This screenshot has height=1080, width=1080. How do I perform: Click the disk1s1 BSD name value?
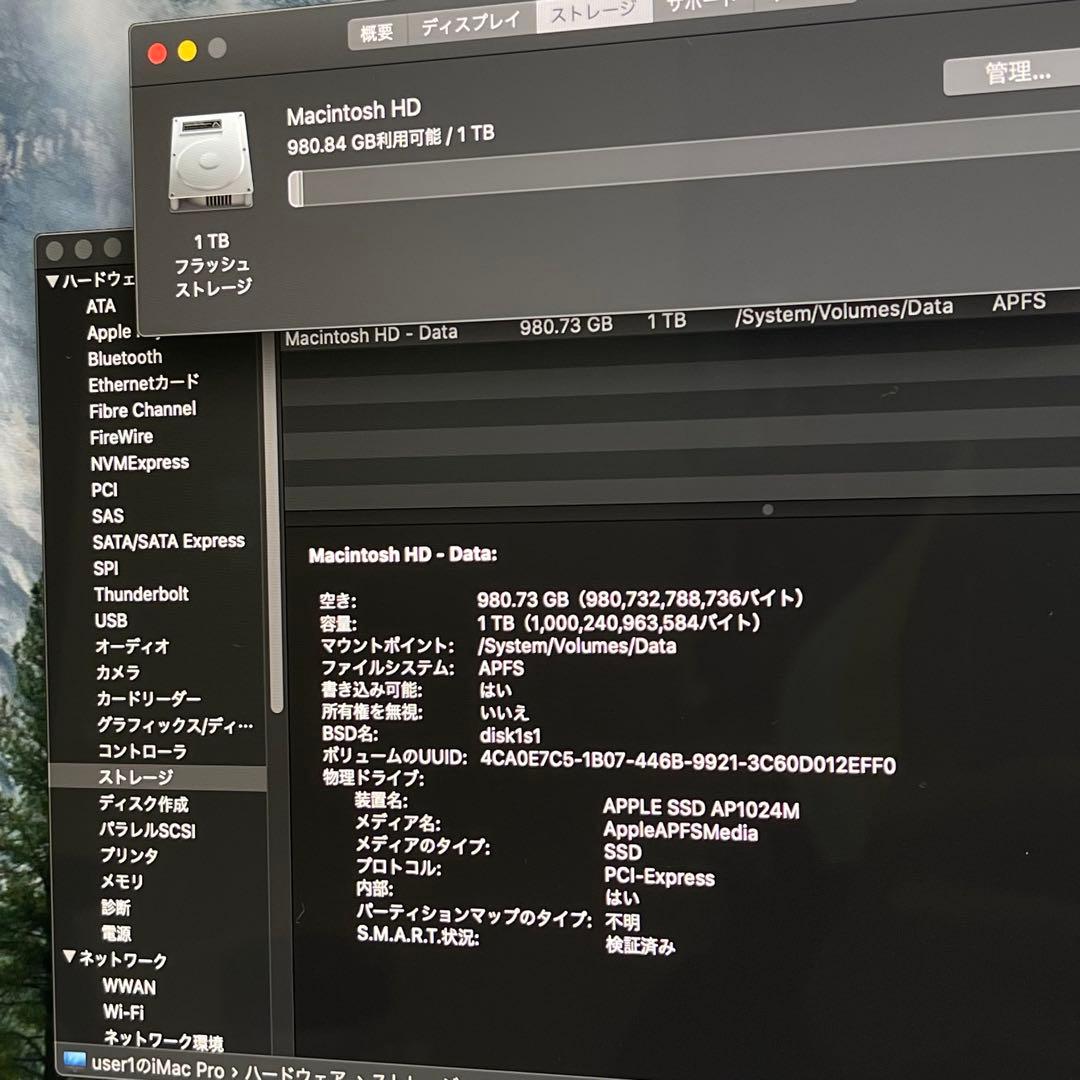[510, 736]
